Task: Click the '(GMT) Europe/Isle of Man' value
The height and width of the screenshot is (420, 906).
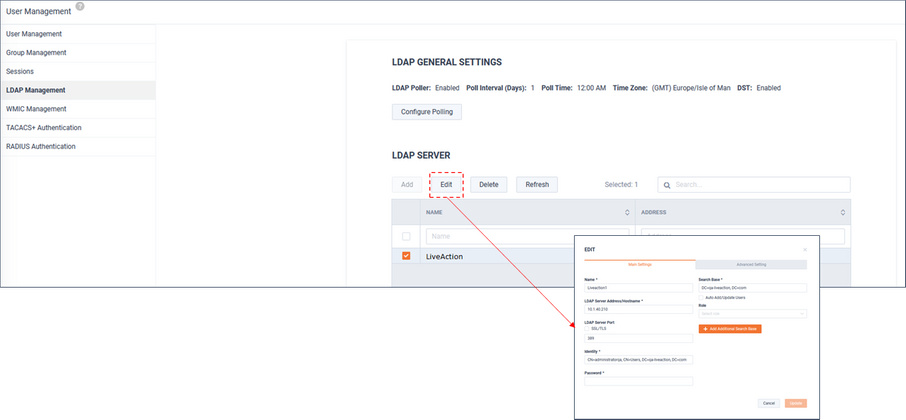Action: (x=691, y=88)
